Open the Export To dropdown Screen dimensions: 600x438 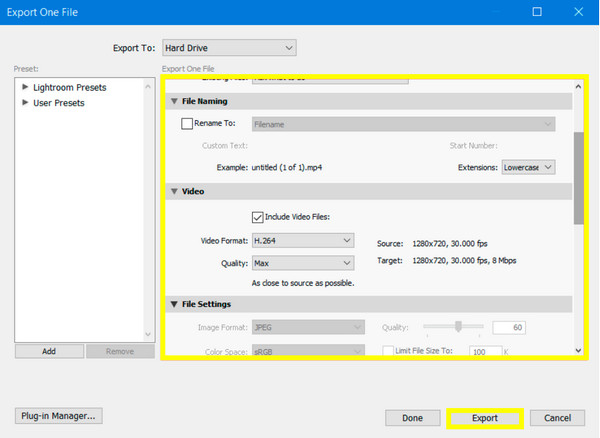(229, 48)
